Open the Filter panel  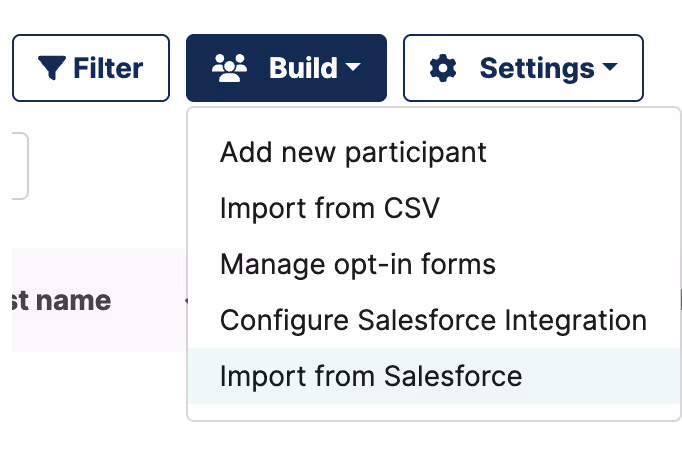[x=91, y=68]
